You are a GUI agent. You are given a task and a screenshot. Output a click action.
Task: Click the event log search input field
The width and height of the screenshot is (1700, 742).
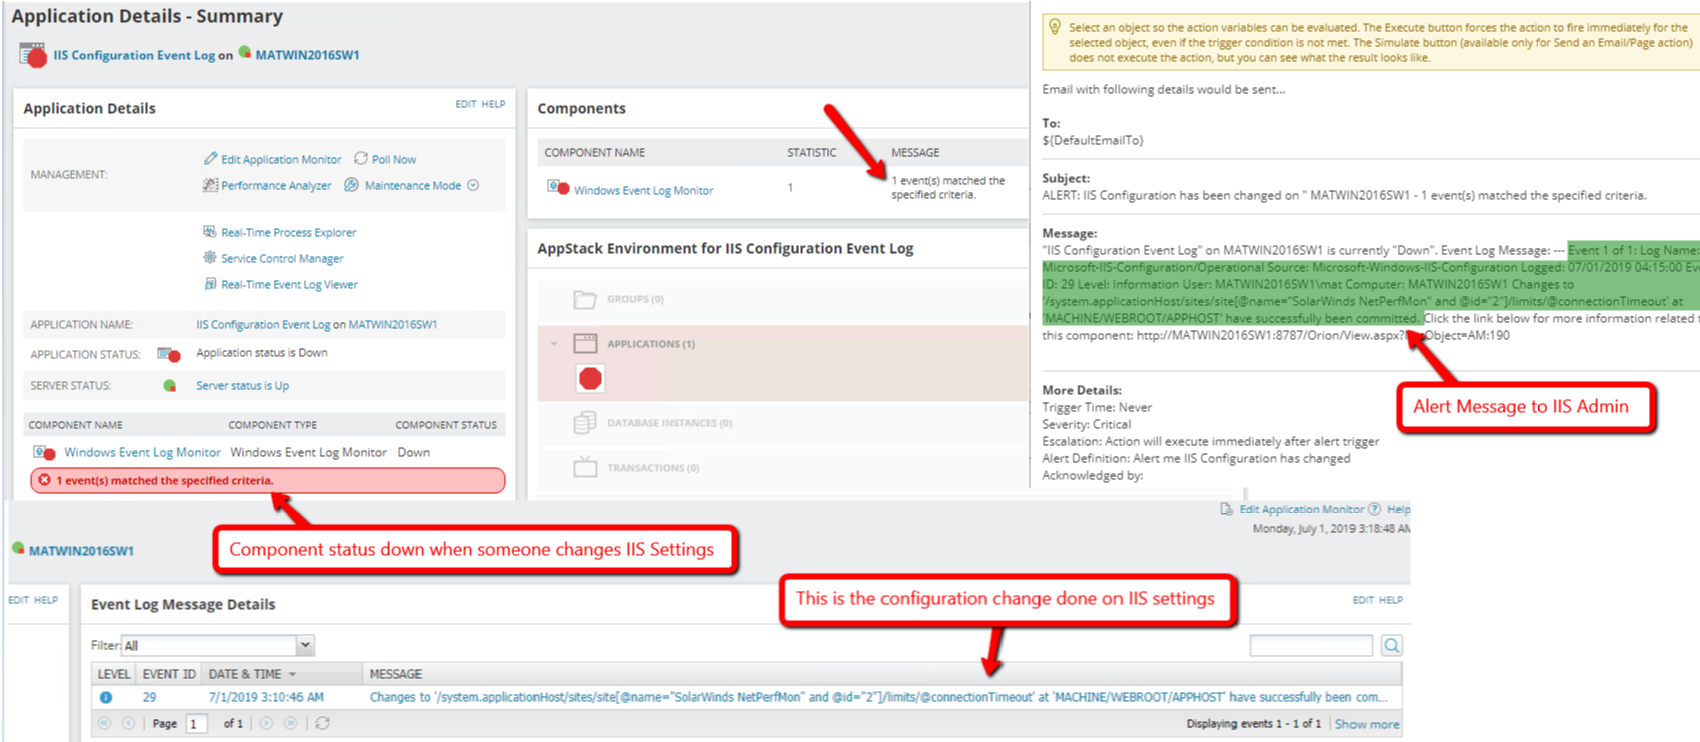[1311, 646]
